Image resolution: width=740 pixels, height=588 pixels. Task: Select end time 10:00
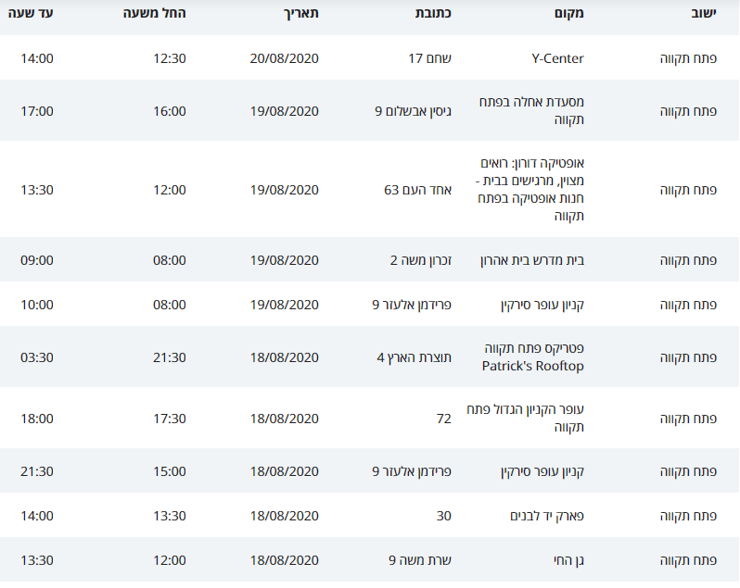point(37,305)
